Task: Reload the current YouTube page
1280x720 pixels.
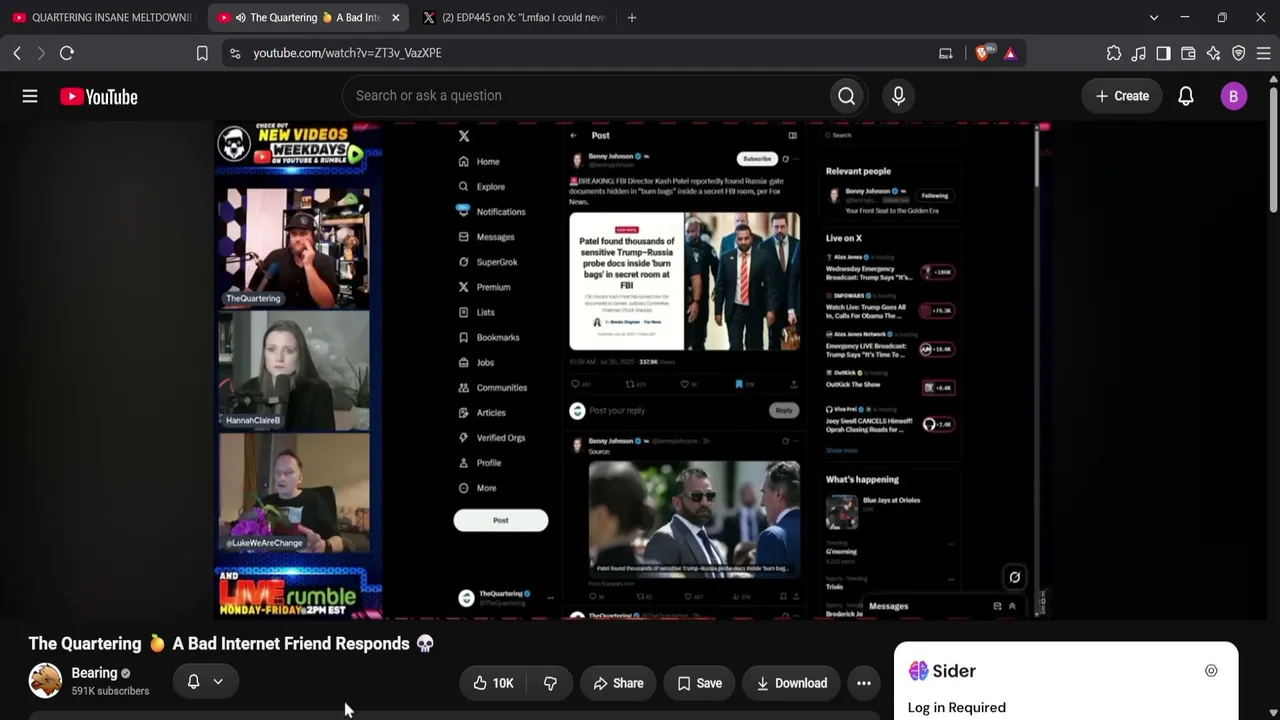Action: (67, 53)
